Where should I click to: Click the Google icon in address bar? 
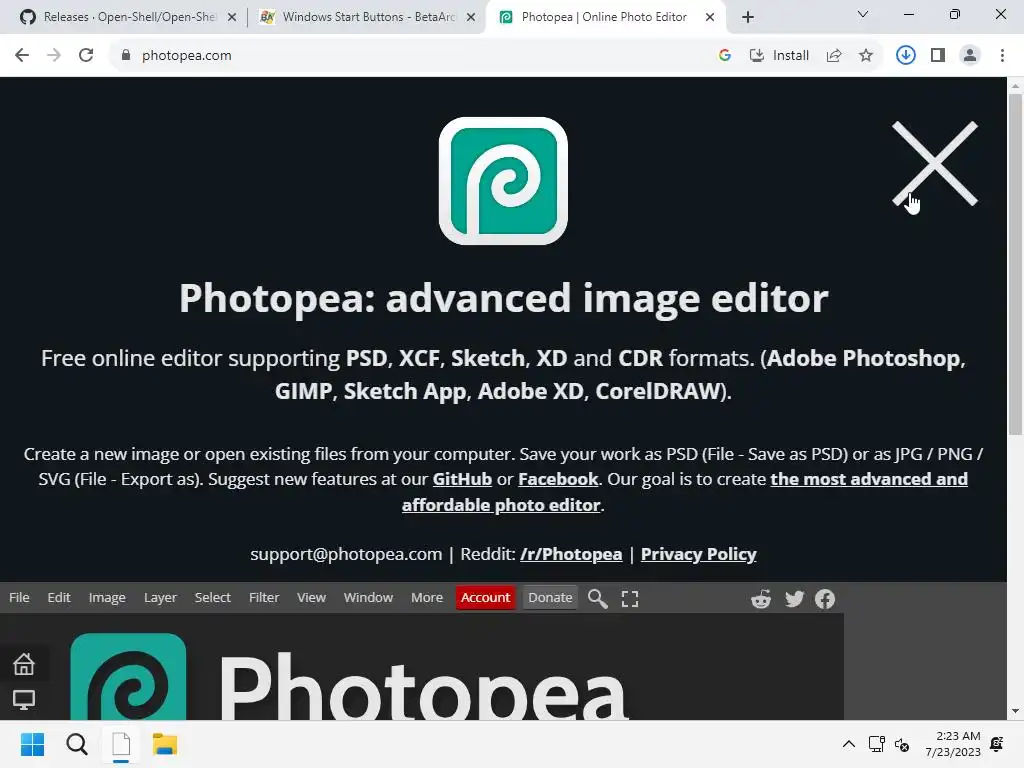point(724,56)
